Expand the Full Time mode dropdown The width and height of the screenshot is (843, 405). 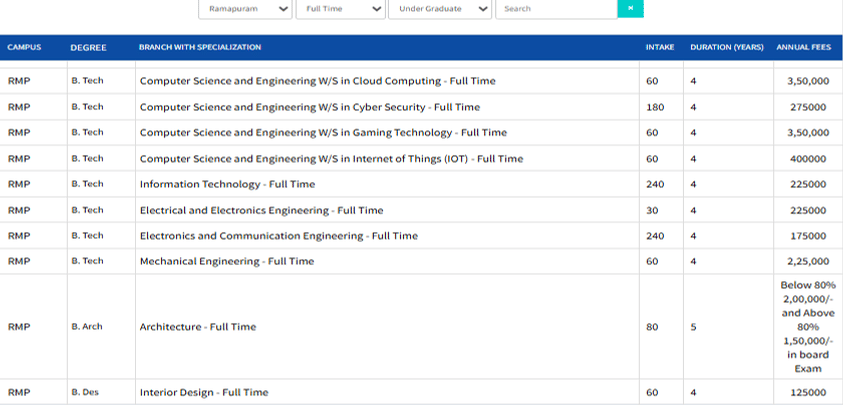point(340,8)
